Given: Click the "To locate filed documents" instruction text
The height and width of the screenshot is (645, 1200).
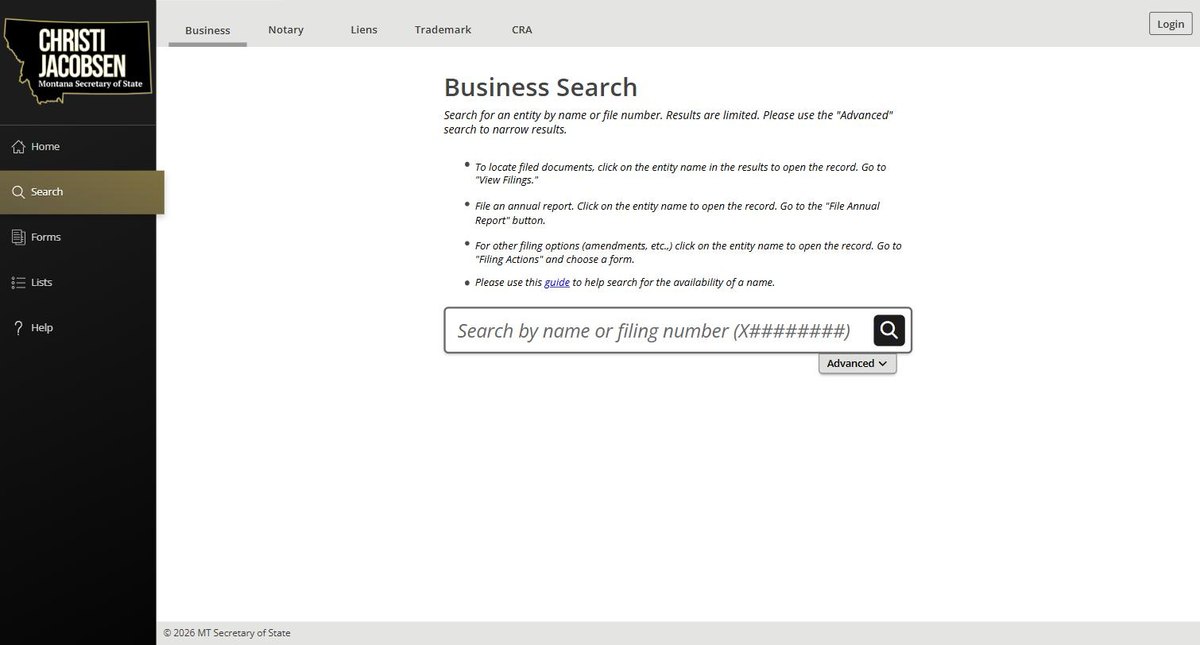Looking at the screenshot, I should (x=680, y=173).
